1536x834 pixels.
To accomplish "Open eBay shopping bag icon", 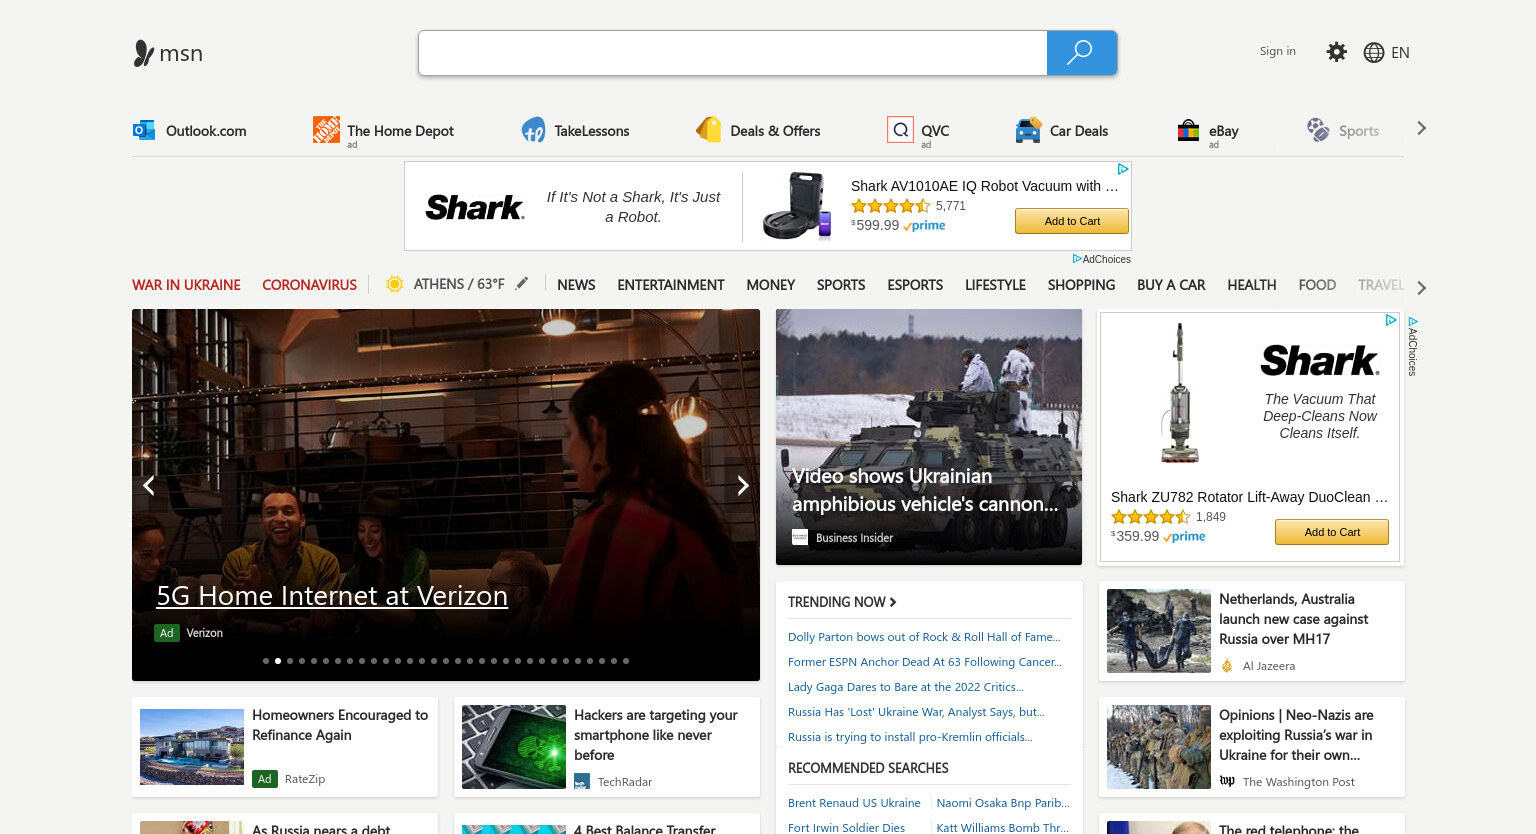I will coord(1188,130).
